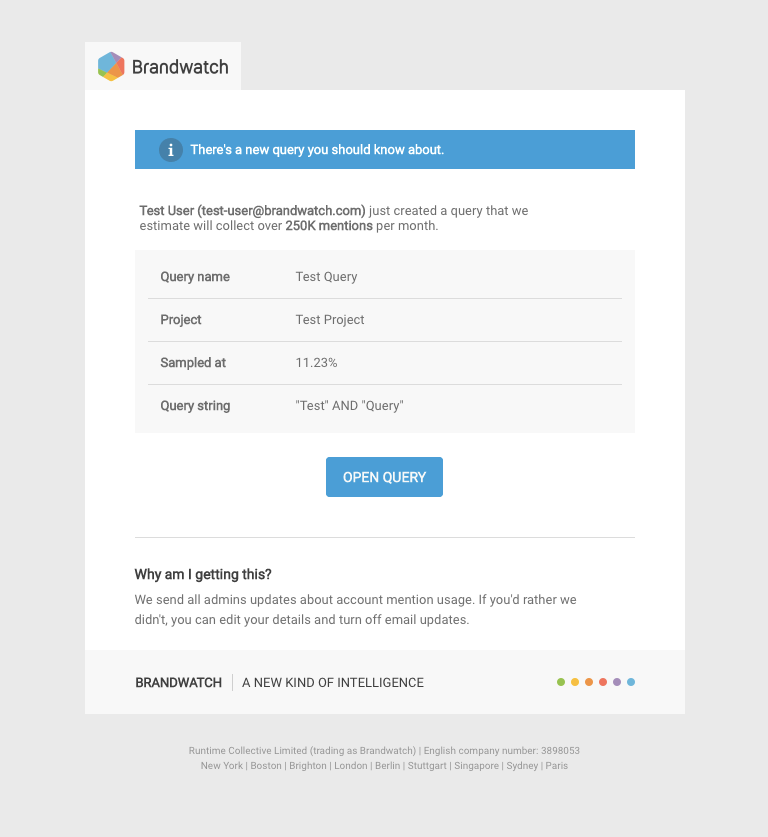Click the Brandwatch hexagon logo icon
Image resolution: width=768 pixels, height=837 pixels.
click(x=111, y=67)
